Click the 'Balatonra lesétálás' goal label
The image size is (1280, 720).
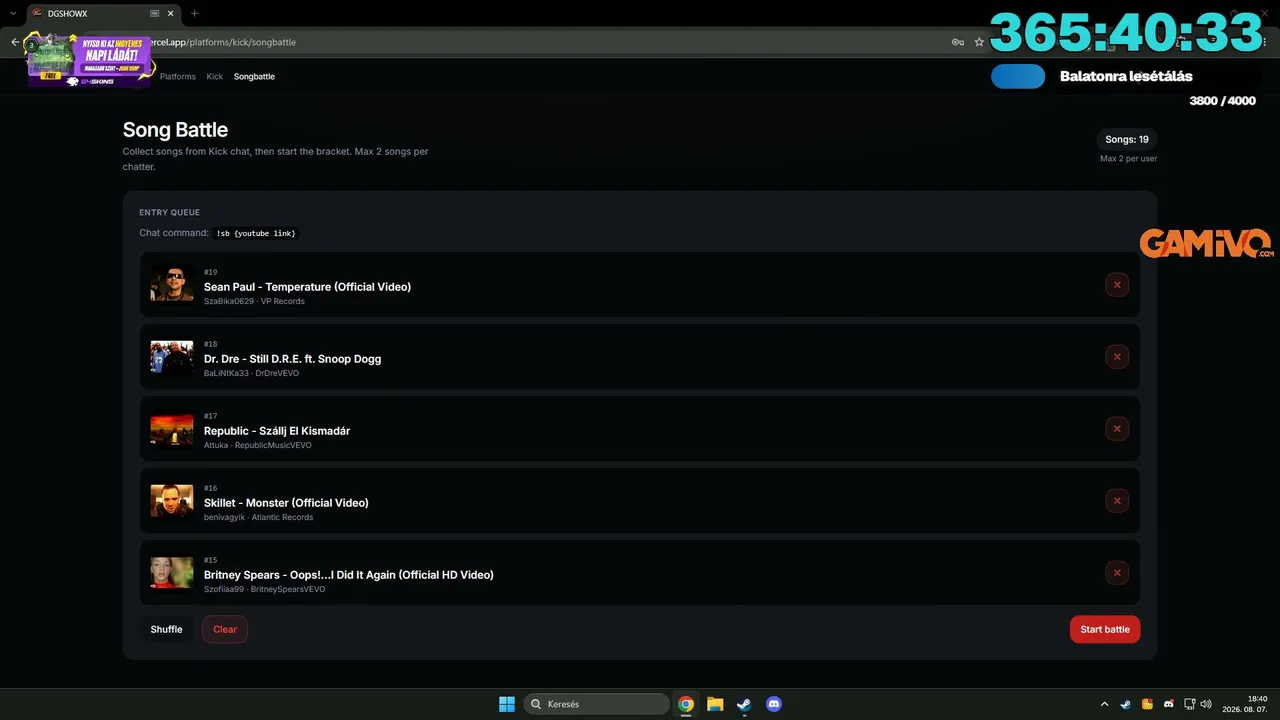click(x=1126, y=76)
